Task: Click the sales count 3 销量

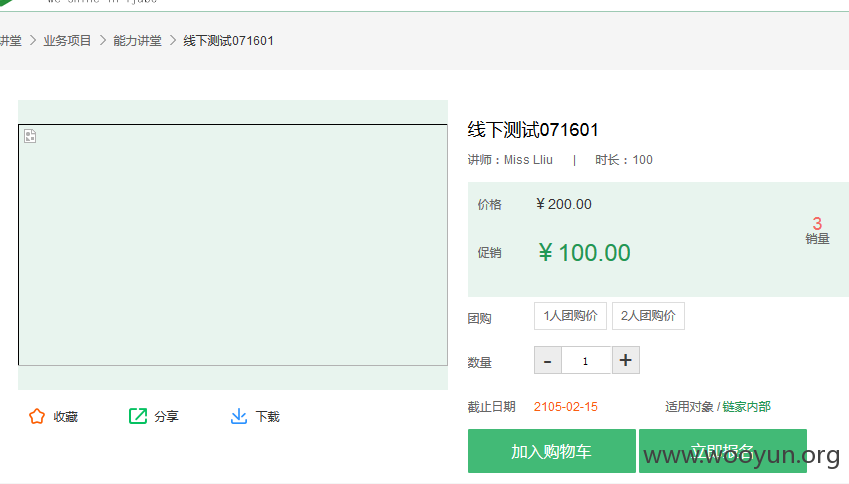Action: point(817,230)
